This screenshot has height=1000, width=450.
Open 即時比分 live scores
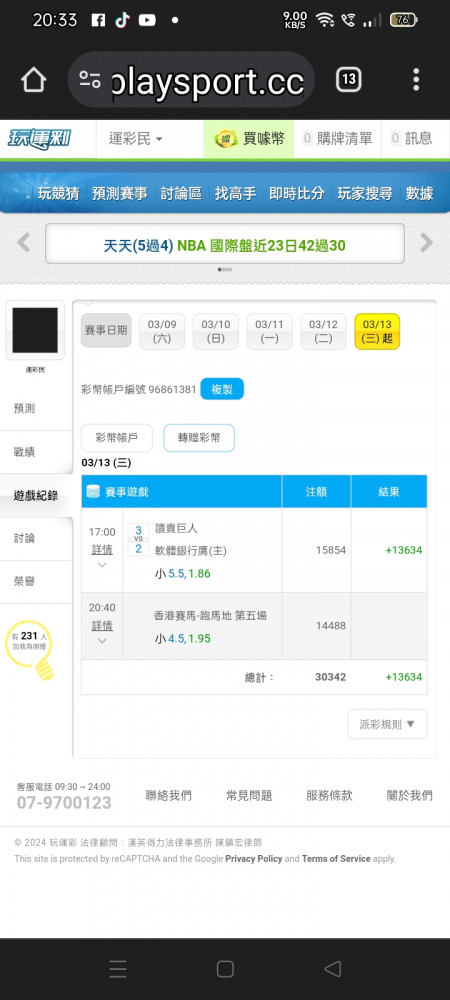pyautogui.click(x=296, y=193)
